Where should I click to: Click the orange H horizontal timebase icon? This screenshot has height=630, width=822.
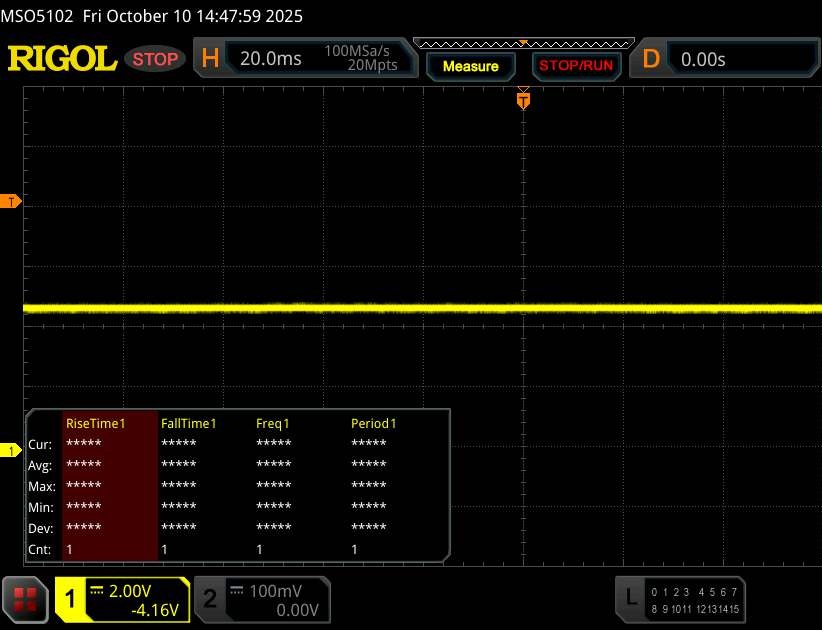(x=210, y=59)
